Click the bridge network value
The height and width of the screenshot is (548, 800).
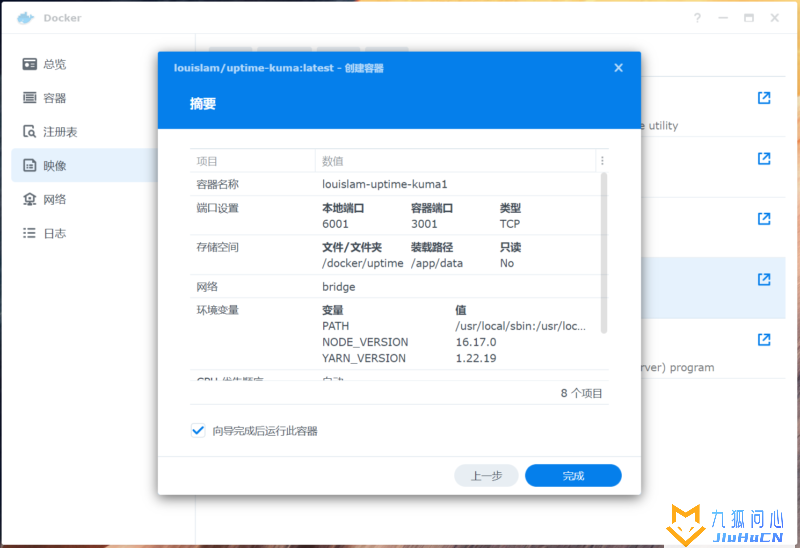tap(339, 287)
